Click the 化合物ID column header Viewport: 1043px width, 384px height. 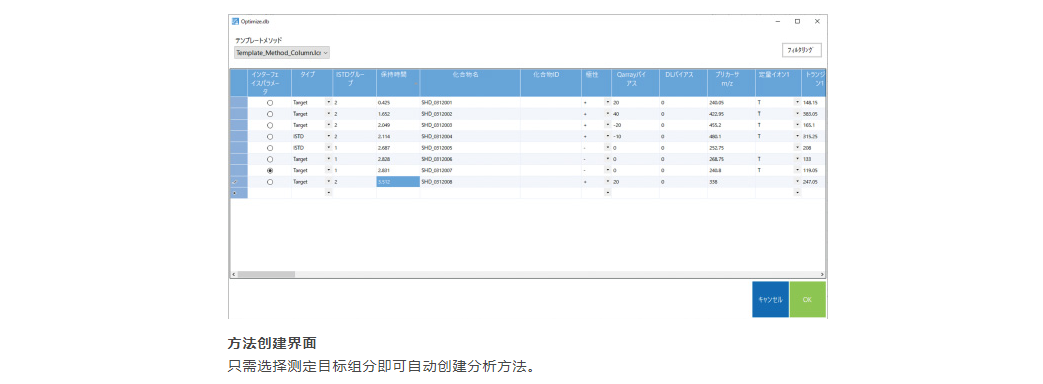coord(551,83)
